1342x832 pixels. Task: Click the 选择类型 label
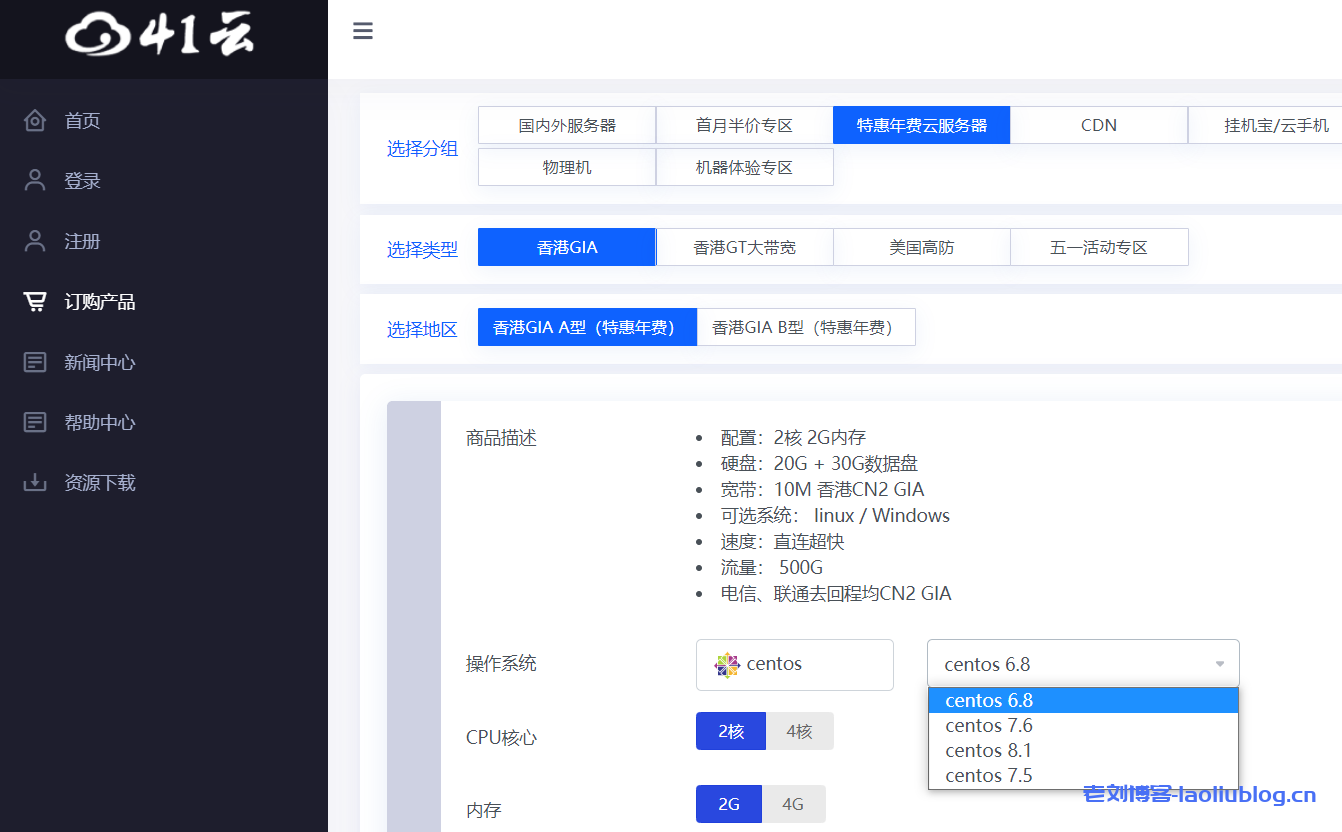(422, 249)
